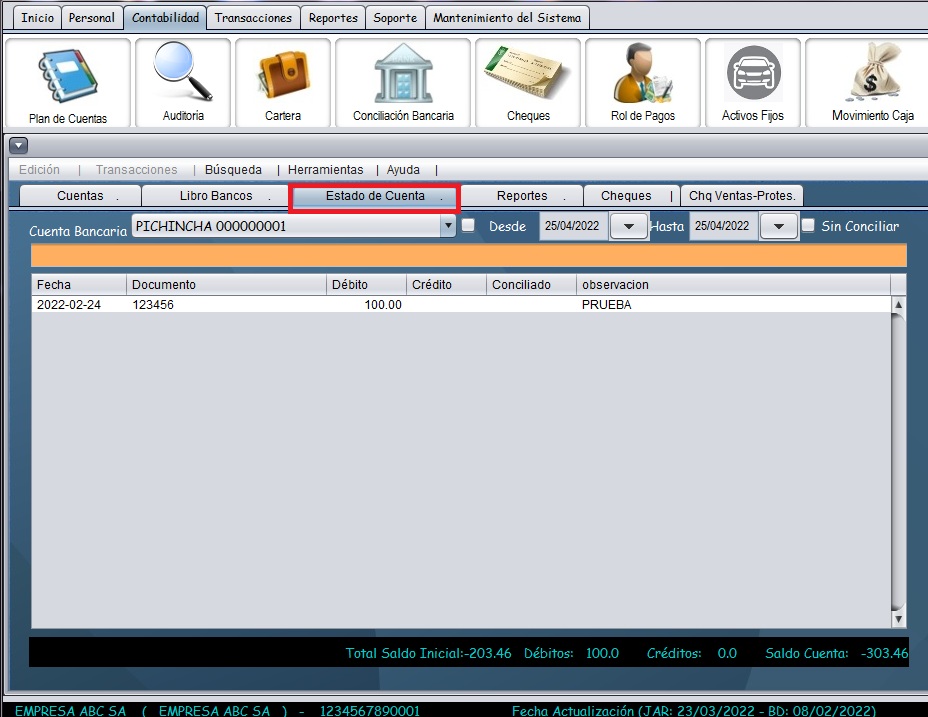Collapse the panel with the top-left arrow
This screenshot has height=717, width=928.
pyautogui.click(x=16, y=146)
